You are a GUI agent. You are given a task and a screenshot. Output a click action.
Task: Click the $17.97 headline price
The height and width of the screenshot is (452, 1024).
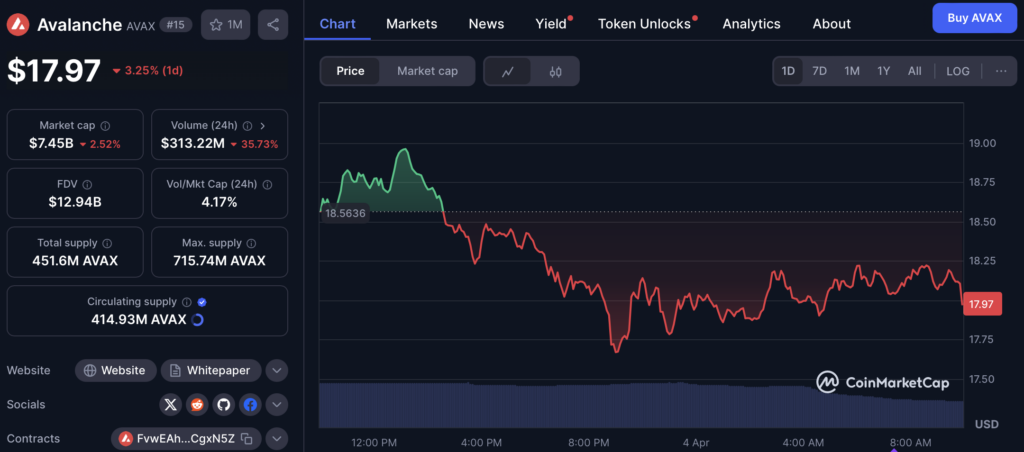tap(54, 71)
